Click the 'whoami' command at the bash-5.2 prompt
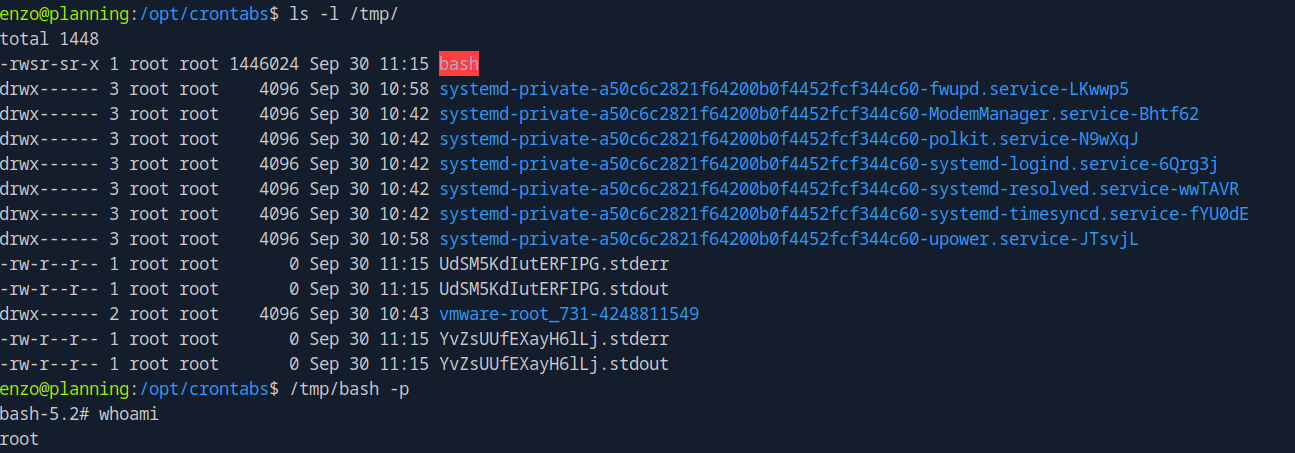The height and width of the screenshot is (453, 1295). 129,414
